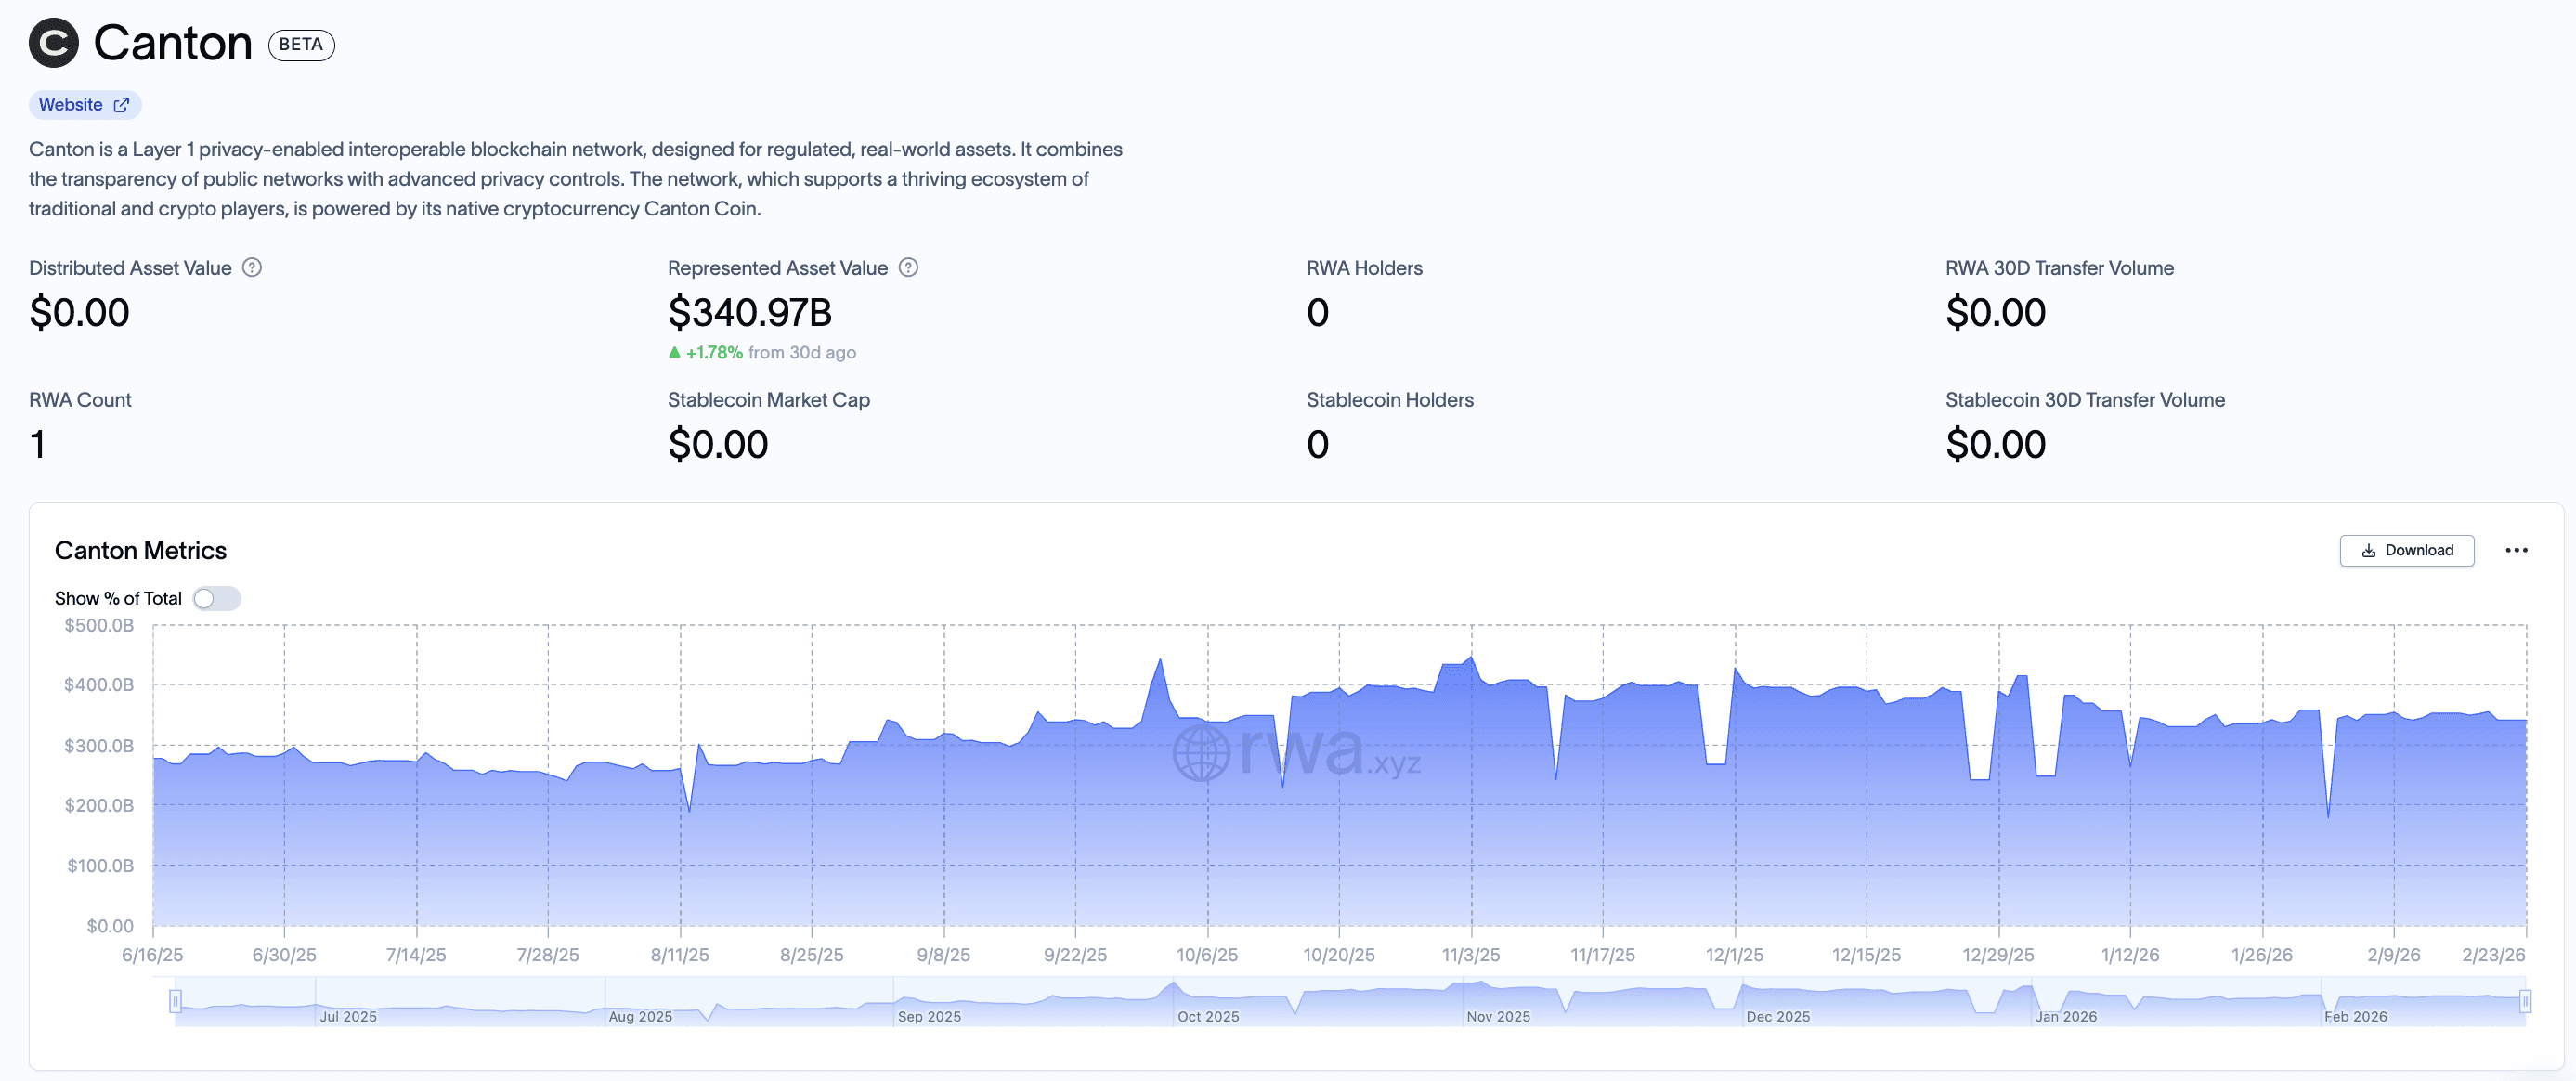Grab the right range slider handle
This screenshot has height=1081, width=2576.
2524,1000
